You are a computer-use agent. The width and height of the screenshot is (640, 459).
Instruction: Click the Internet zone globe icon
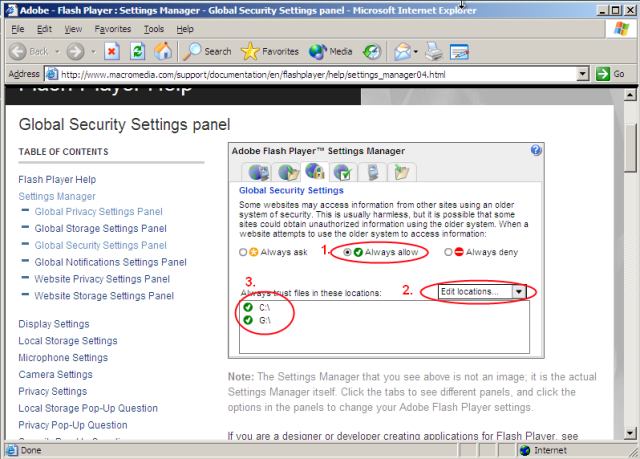tap(524, 450)
